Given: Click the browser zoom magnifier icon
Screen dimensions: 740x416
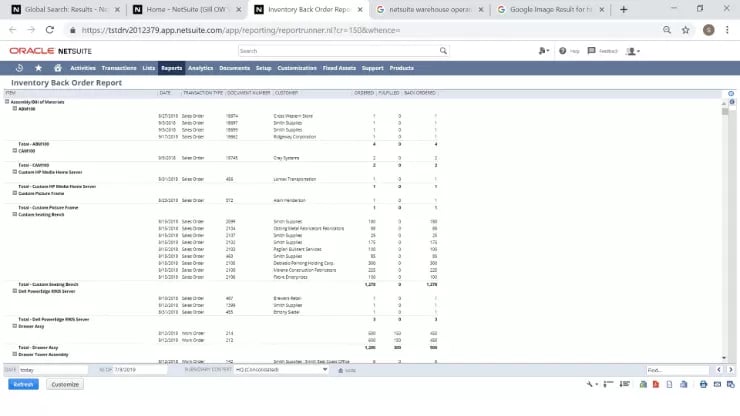Looking at the screenshot, I should (666, 30).
